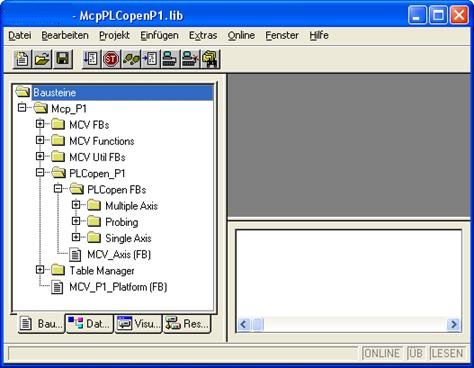Expand the MCV FBs node
474x368 pixels.
(40, 124)
